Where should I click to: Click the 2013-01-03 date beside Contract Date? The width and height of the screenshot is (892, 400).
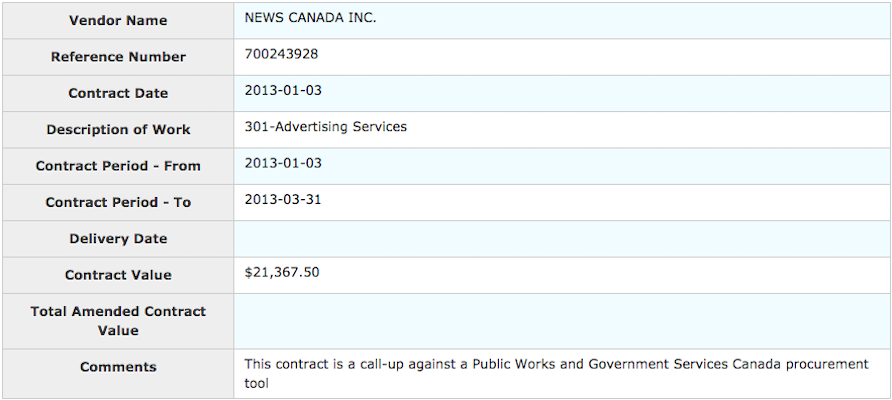283,90
